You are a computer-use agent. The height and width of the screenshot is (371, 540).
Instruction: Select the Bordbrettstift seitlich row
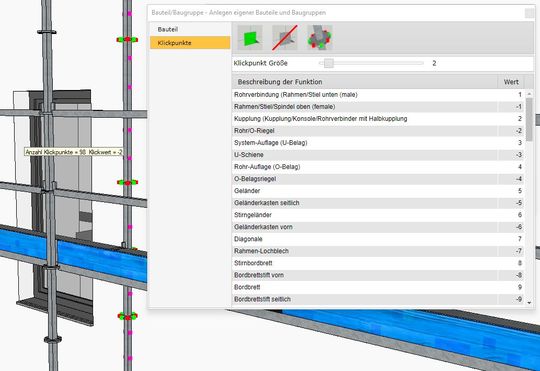point(378,299)
